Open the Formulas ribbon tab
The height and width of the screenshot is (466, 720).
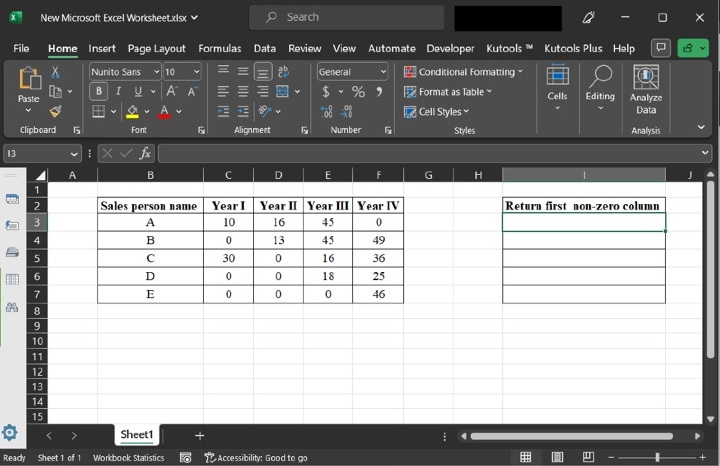219,48
